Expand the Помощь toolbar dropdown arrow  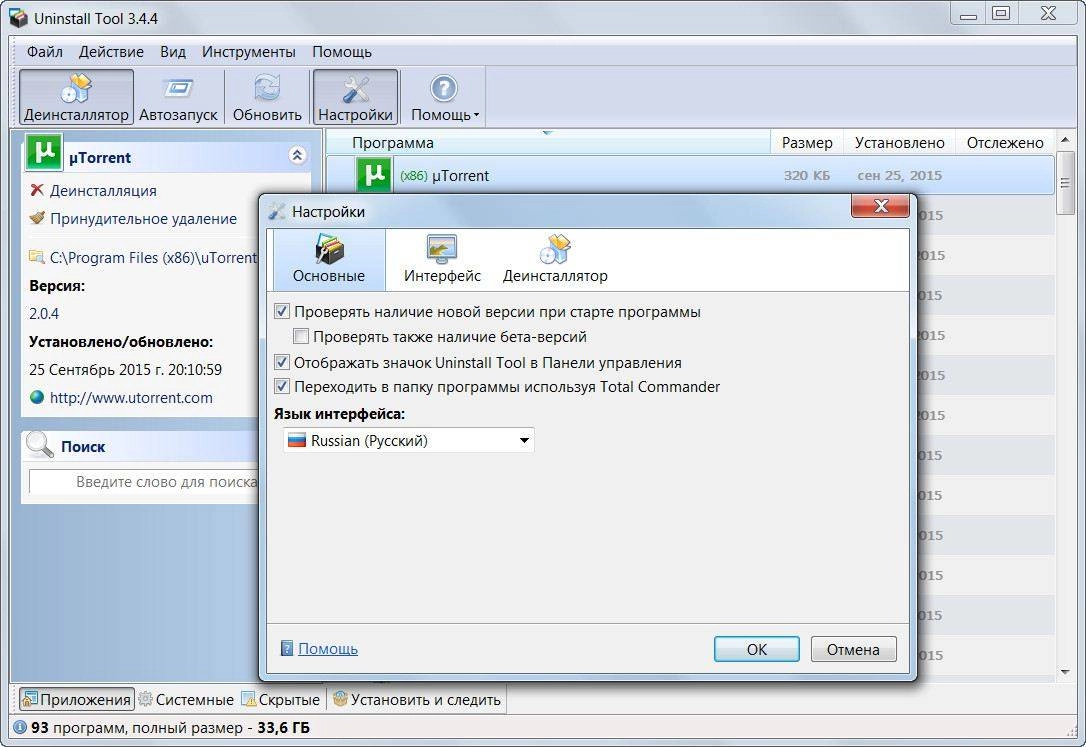477,115
